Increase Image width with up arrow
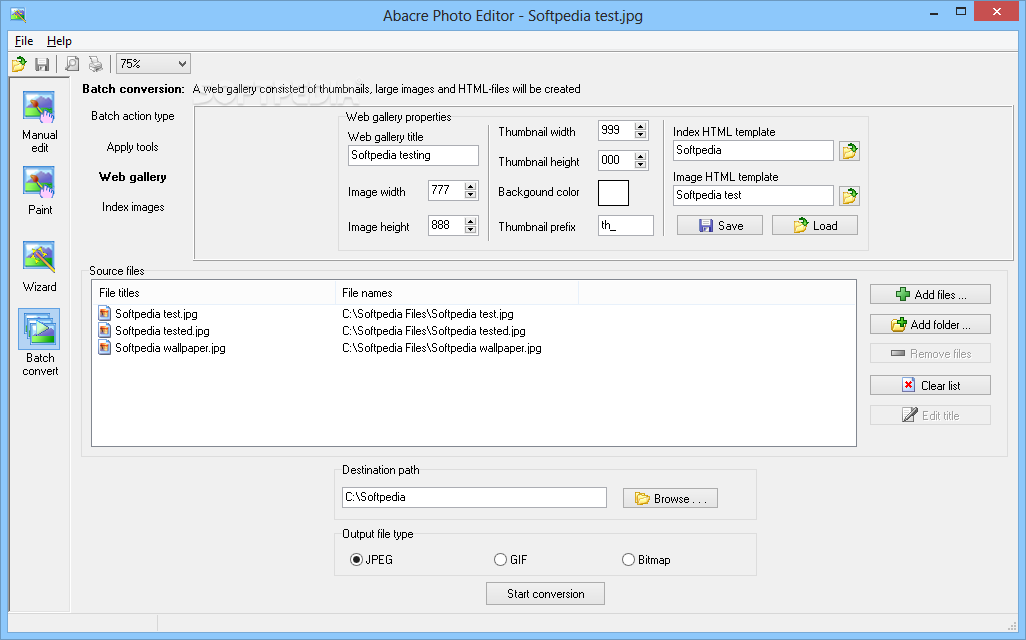Viewport: 1026px width, 640px height. [x=470, y=186]
